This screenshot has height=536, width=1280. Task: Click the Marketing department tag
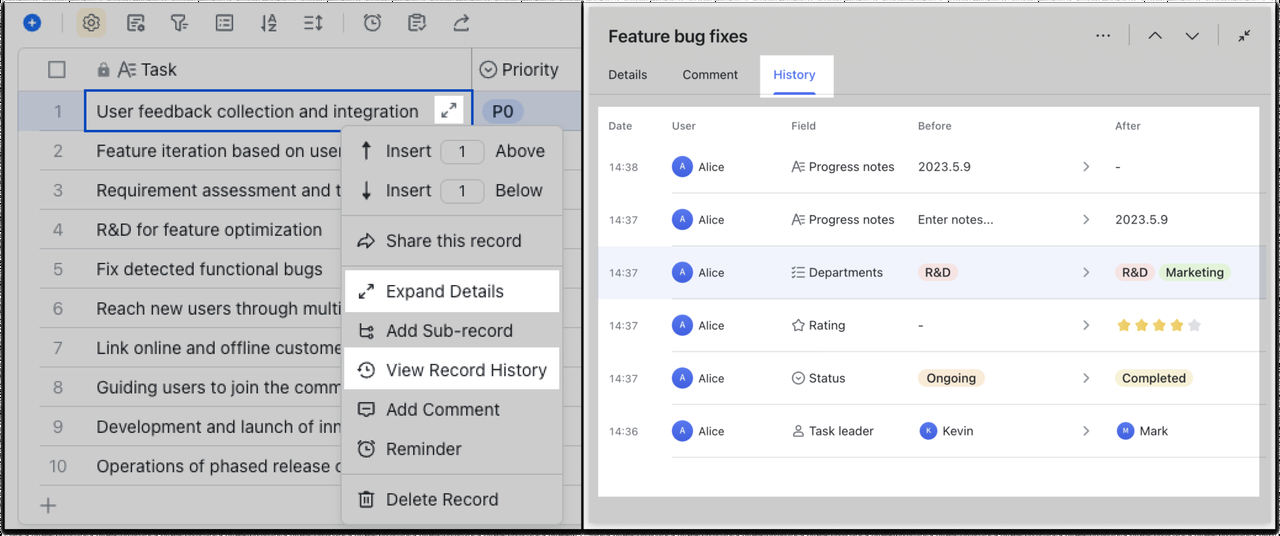(x=1194, y=272)
